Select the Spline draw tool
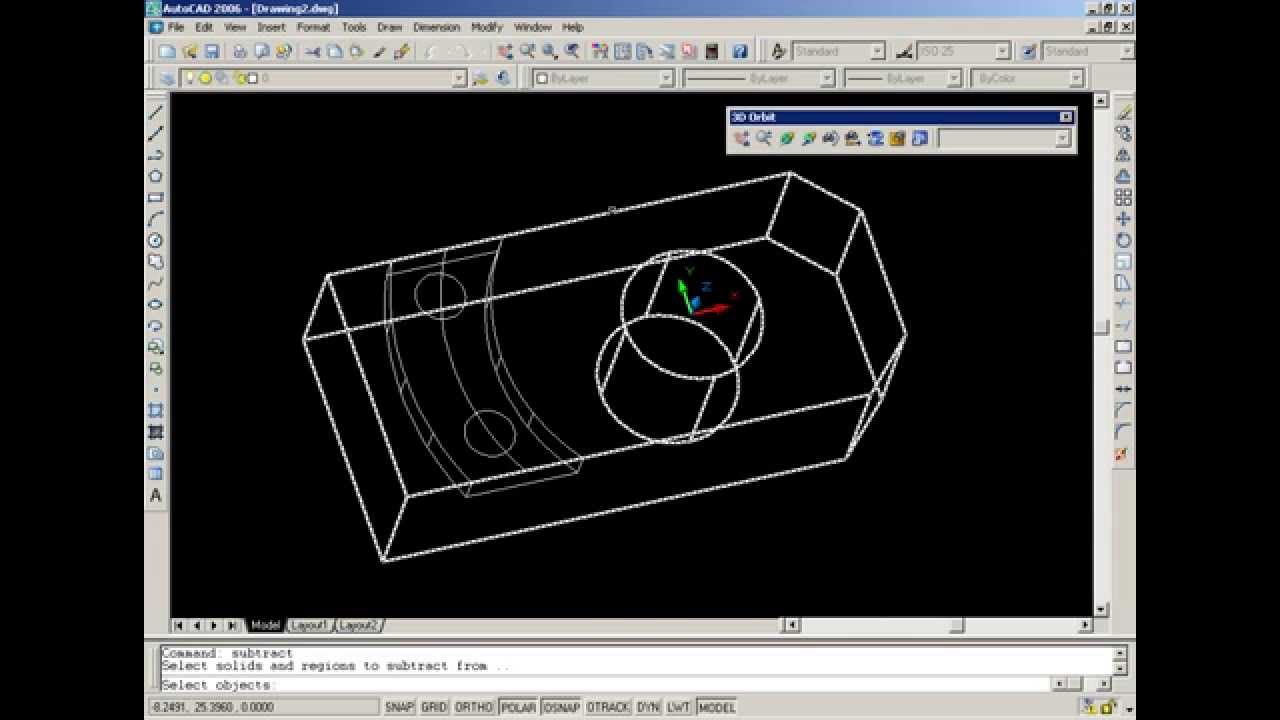Screen dimensions: 1280x720 (156, 283)
